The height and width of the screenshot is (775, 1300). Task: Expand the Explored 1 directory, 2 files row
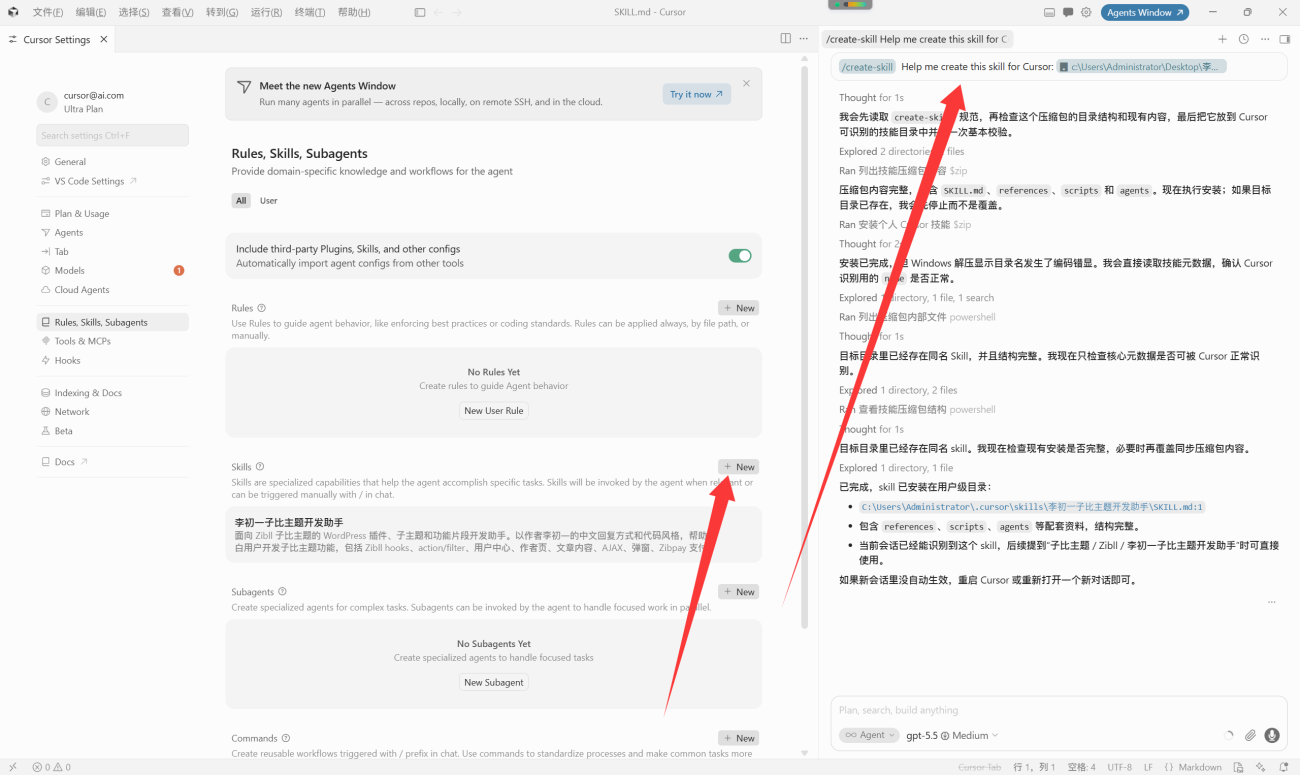898,390
